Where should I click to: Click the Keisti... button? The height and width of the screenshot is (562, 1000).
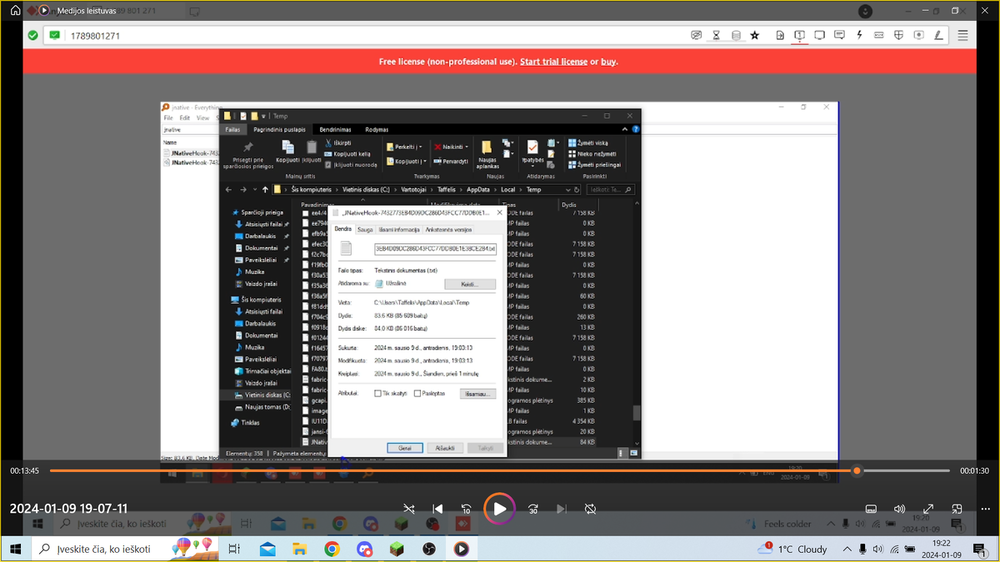click(x=469, y=284)
